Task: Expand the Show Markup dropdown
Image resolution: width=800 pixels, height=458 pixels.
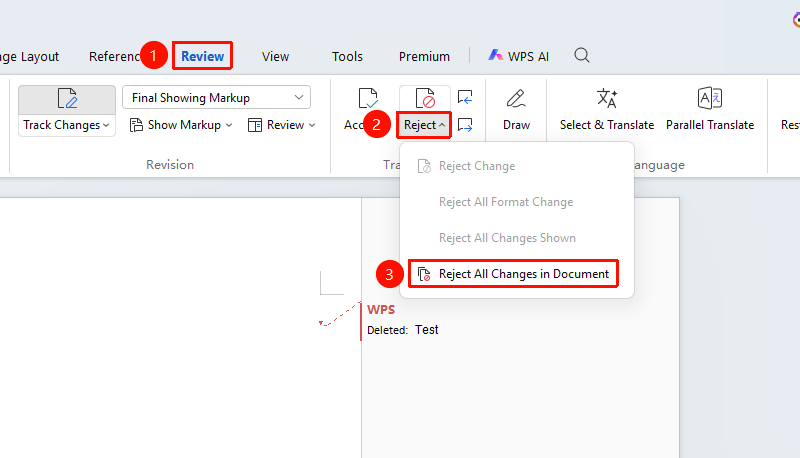Action: tap(181, 125)
